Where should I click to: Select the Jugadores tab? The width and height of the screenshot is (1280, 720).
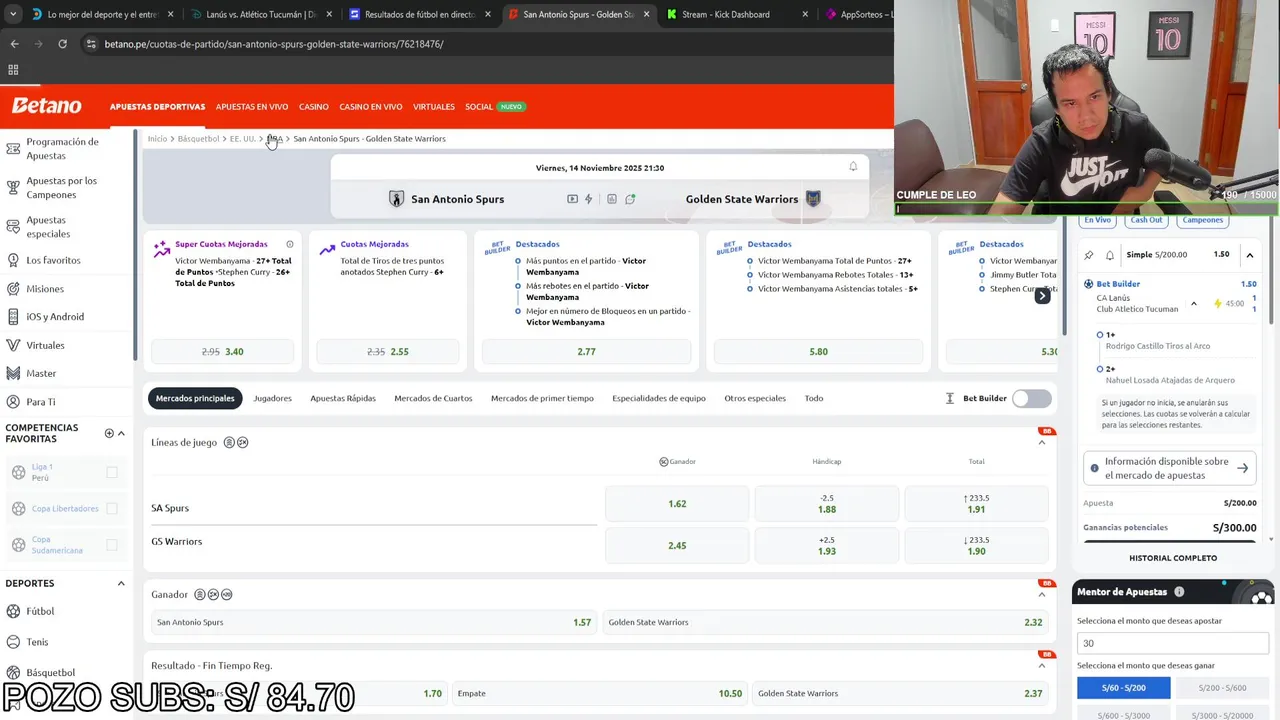[272, 398]
